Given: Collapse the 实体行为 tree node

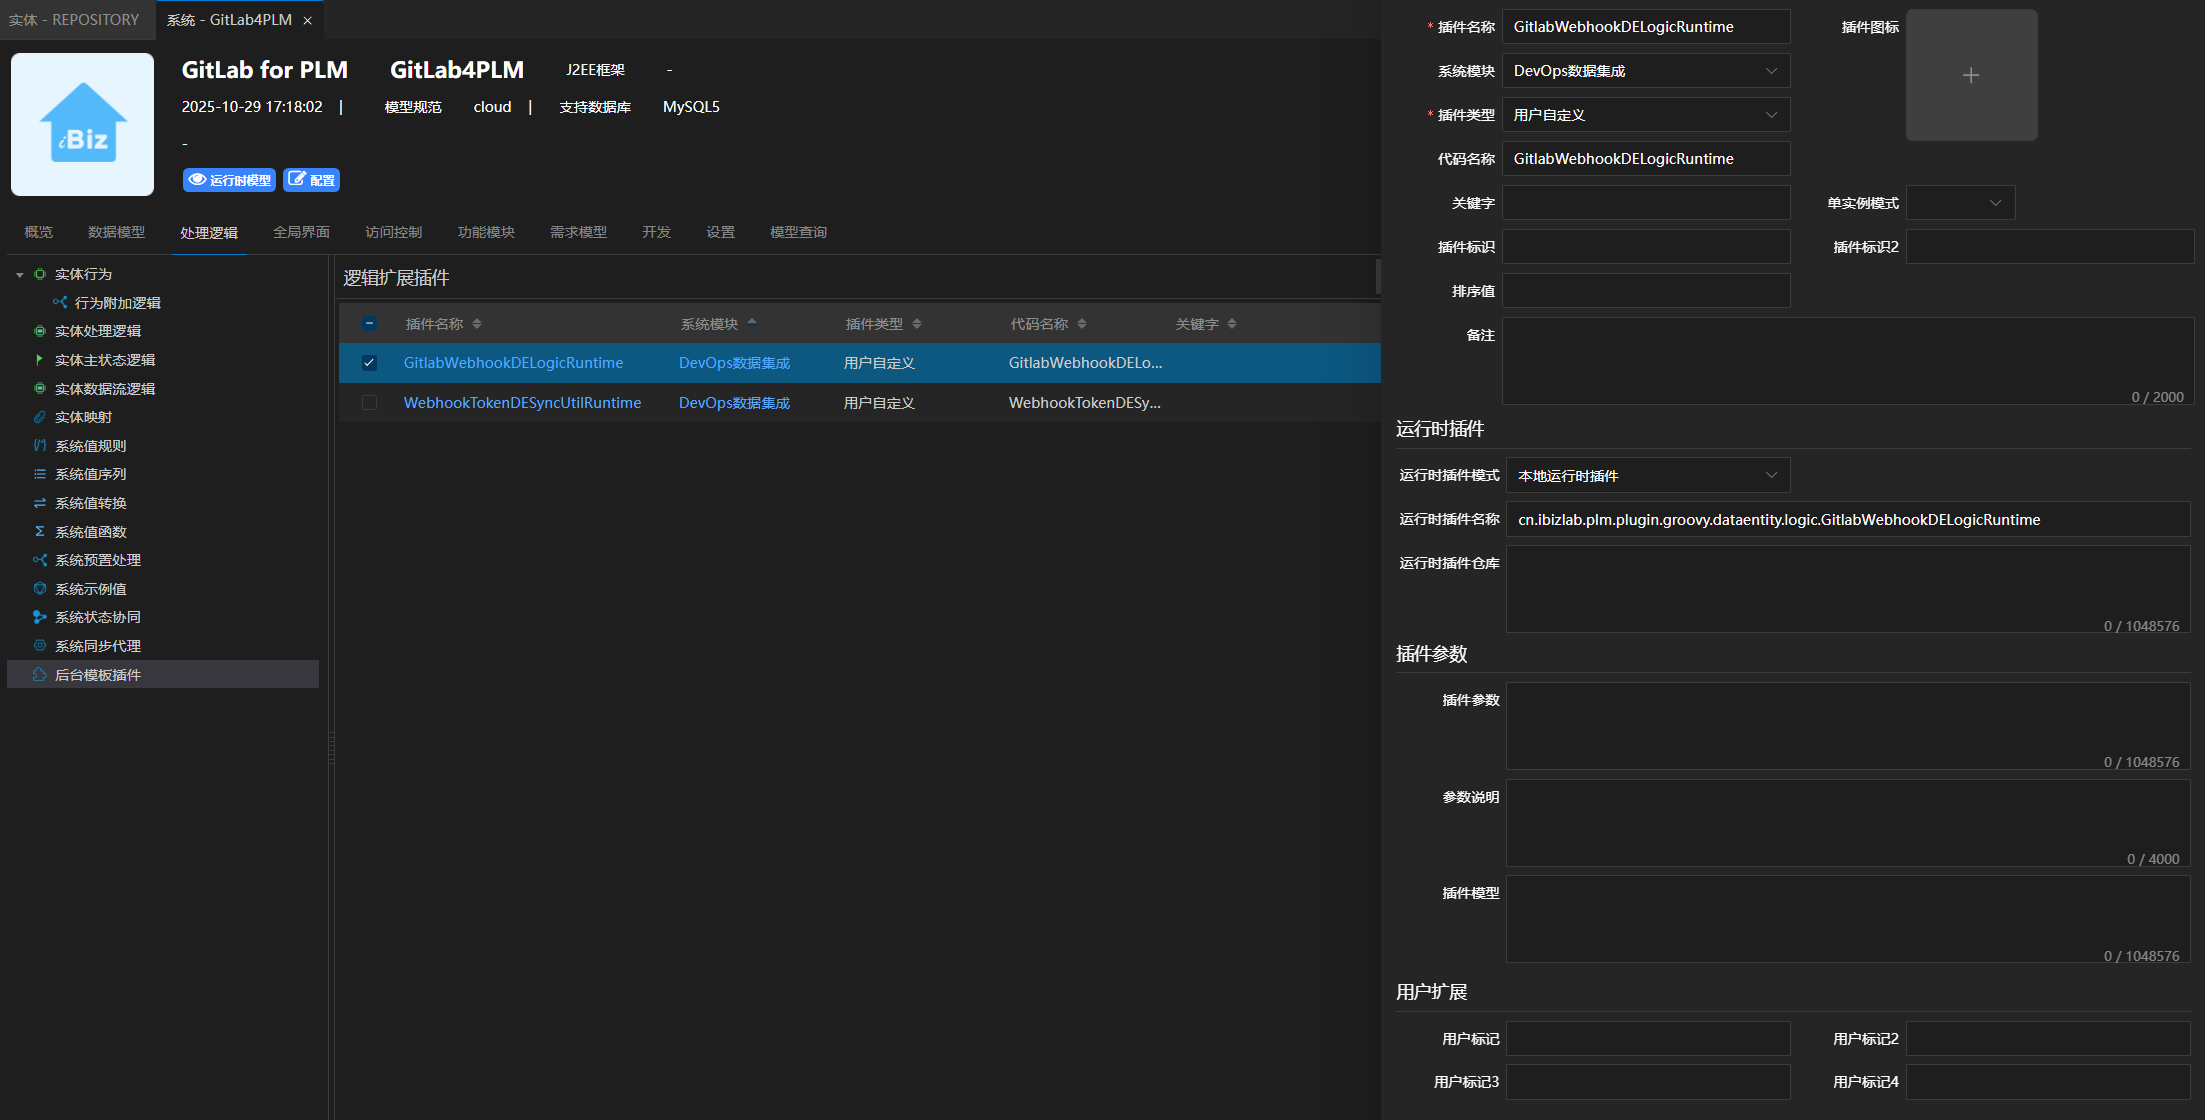Looking at the screenshot, I should tap(19, 274).
